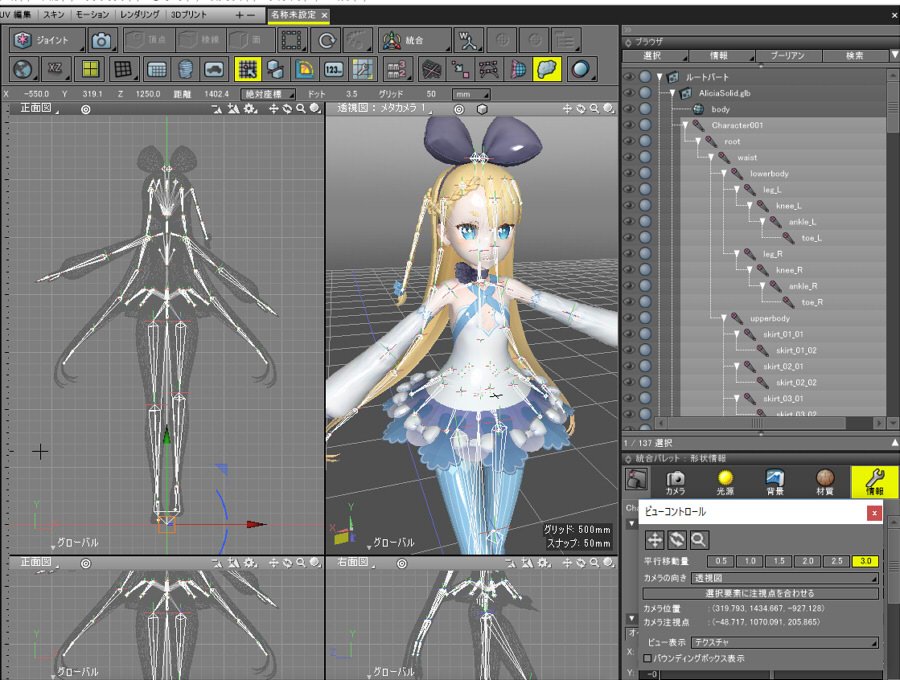Image resolution: width=900 pixels, height=680 pixels.
Task: Toggle visibility eye of knee_L row
Action: [629, 205]
